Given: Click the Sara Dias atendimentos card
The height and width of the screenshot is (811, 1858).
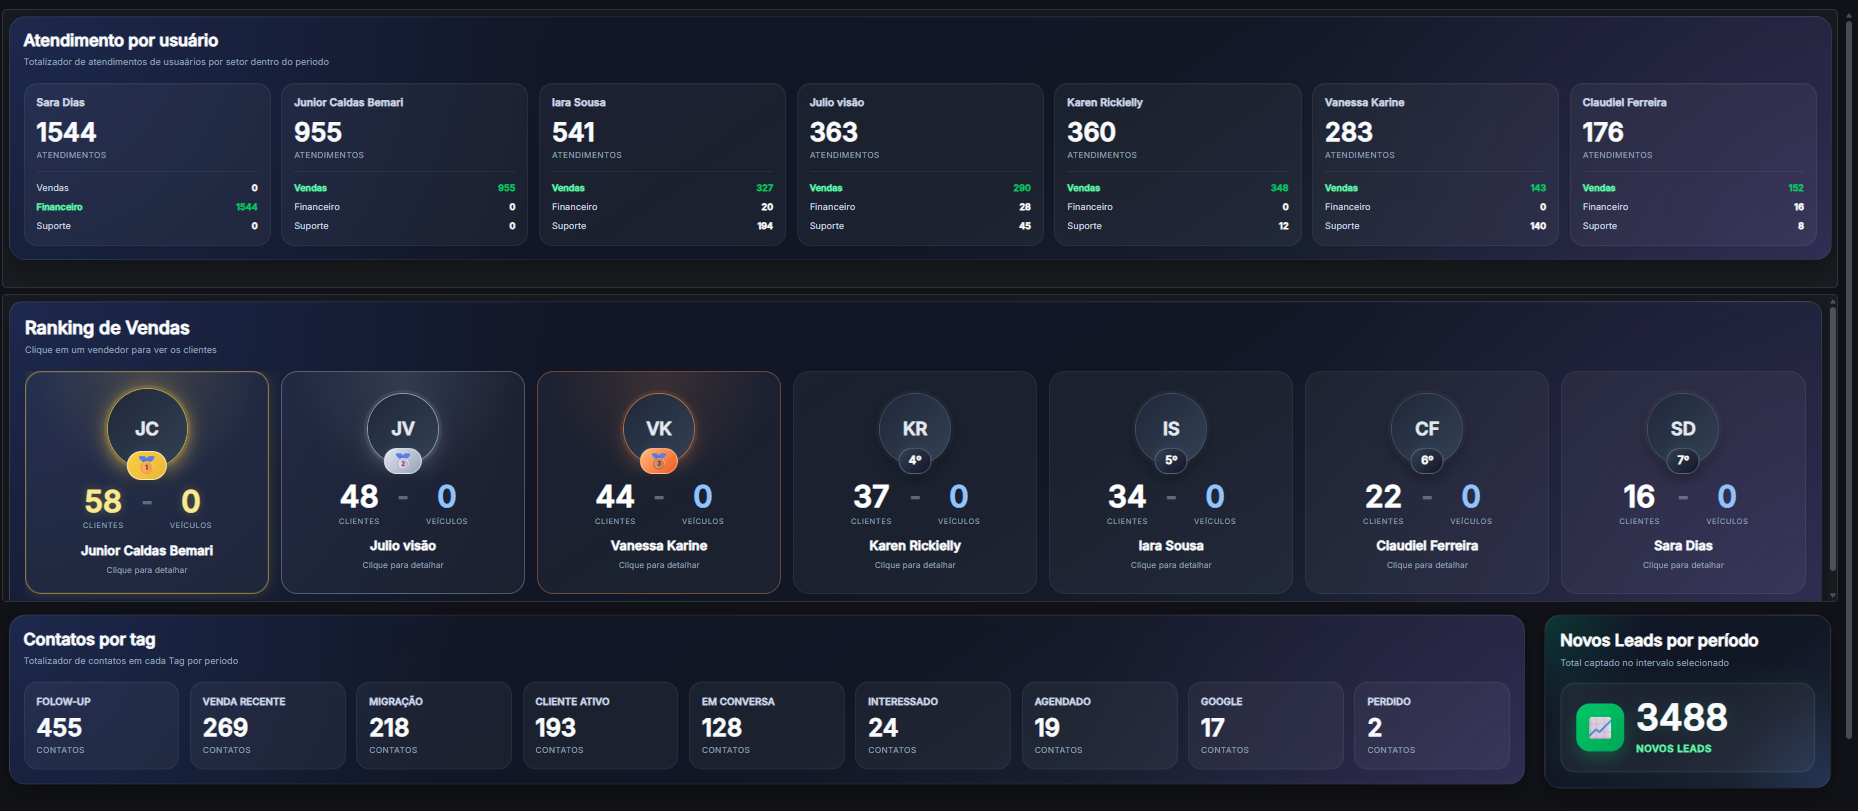Looking at the screenshot, I should pos(147,164).
